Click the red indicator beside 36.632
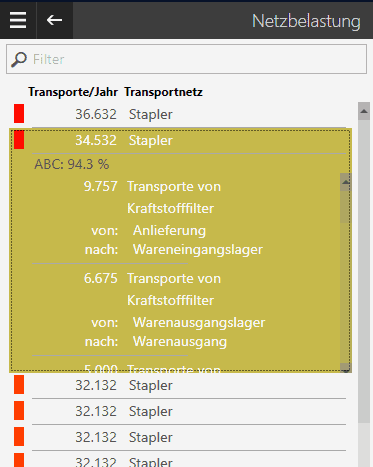The width and height of the screenshot is (373, 467). 19,113
